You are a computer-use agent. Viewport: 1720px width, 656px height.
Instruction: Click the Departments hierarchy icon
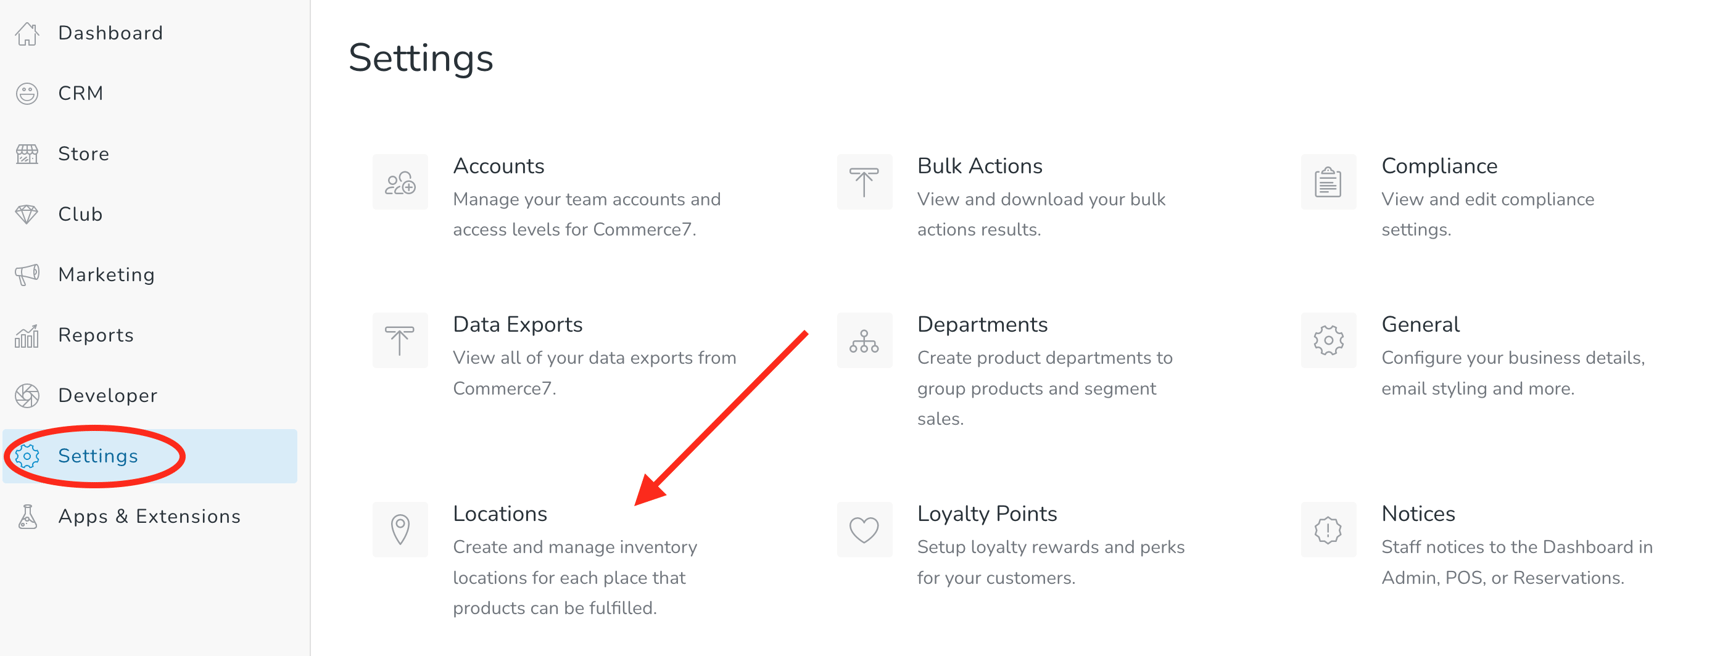pos(864,341)
